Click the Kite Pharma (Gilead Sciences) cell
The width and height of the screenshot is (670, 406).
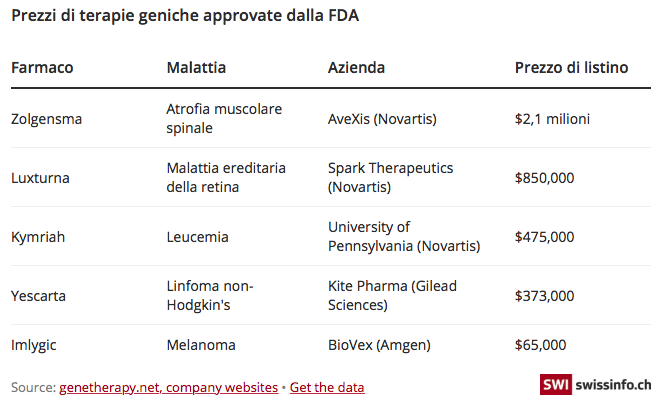(x=392, y=296)
